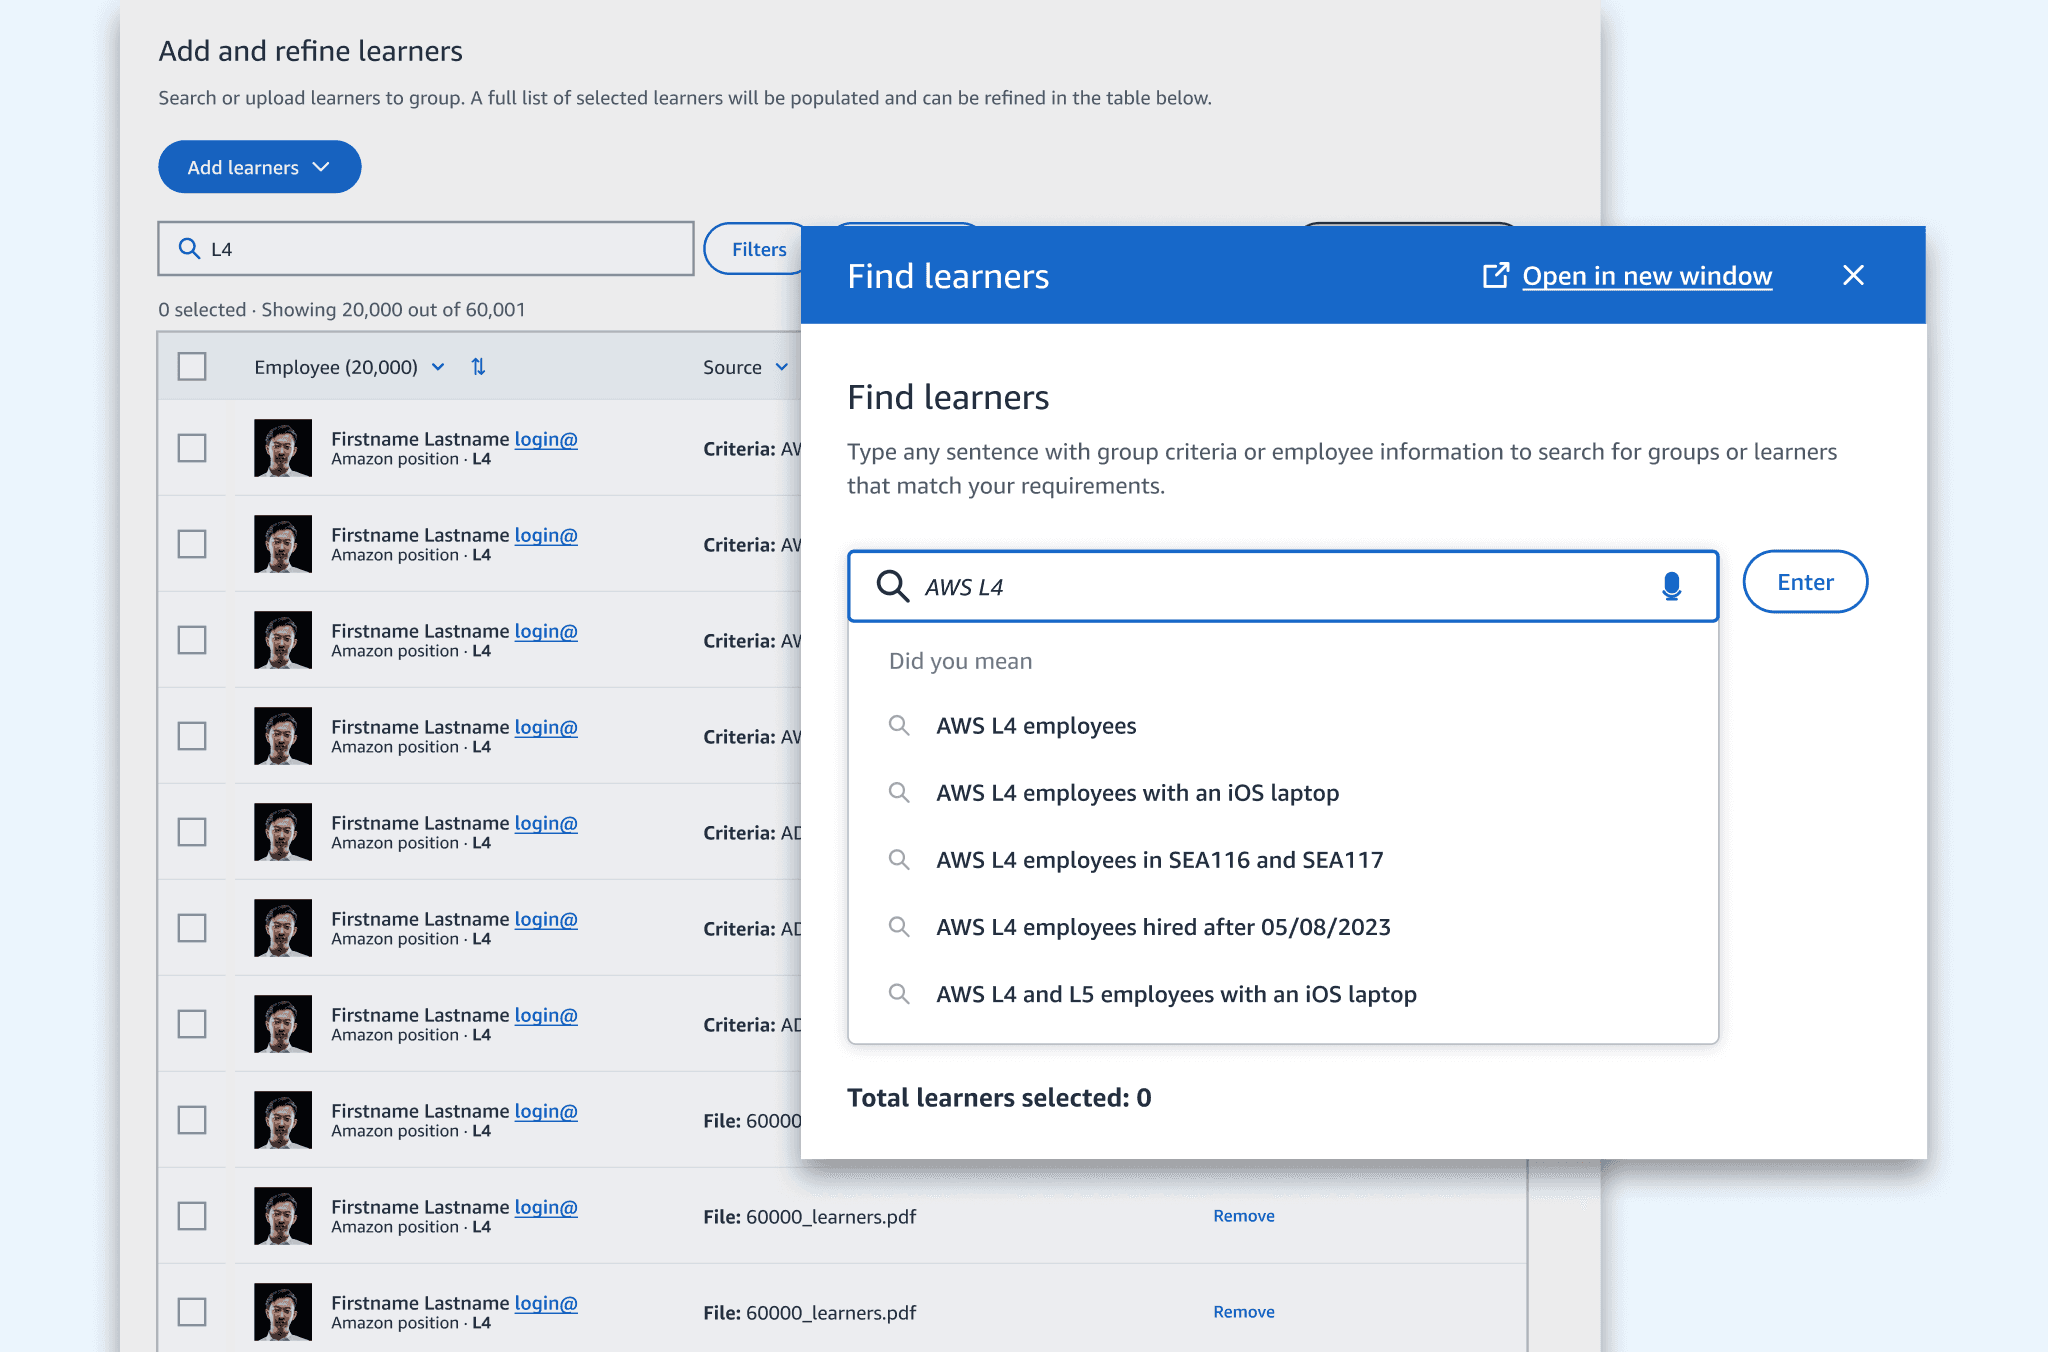Click the magnifier icon in AWS L4 search
Screen dimensions: 2048x1352
[x=892, y=586]
